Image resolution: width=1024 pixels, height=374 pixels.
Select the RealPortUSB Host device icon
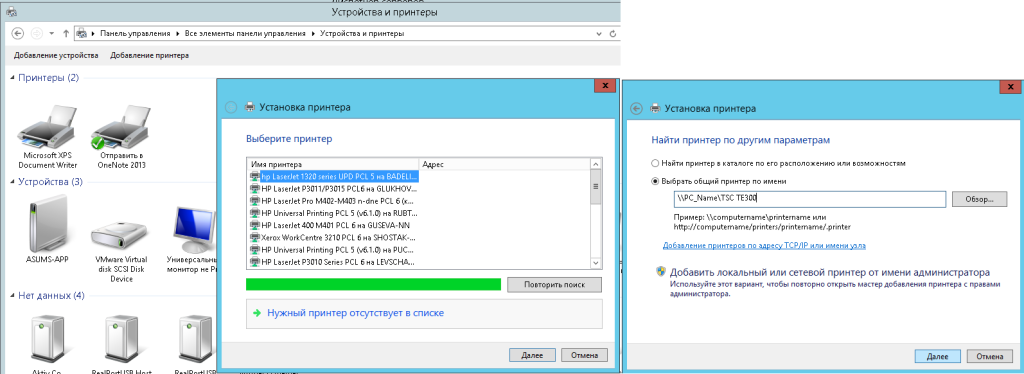(x=121, y=339)
